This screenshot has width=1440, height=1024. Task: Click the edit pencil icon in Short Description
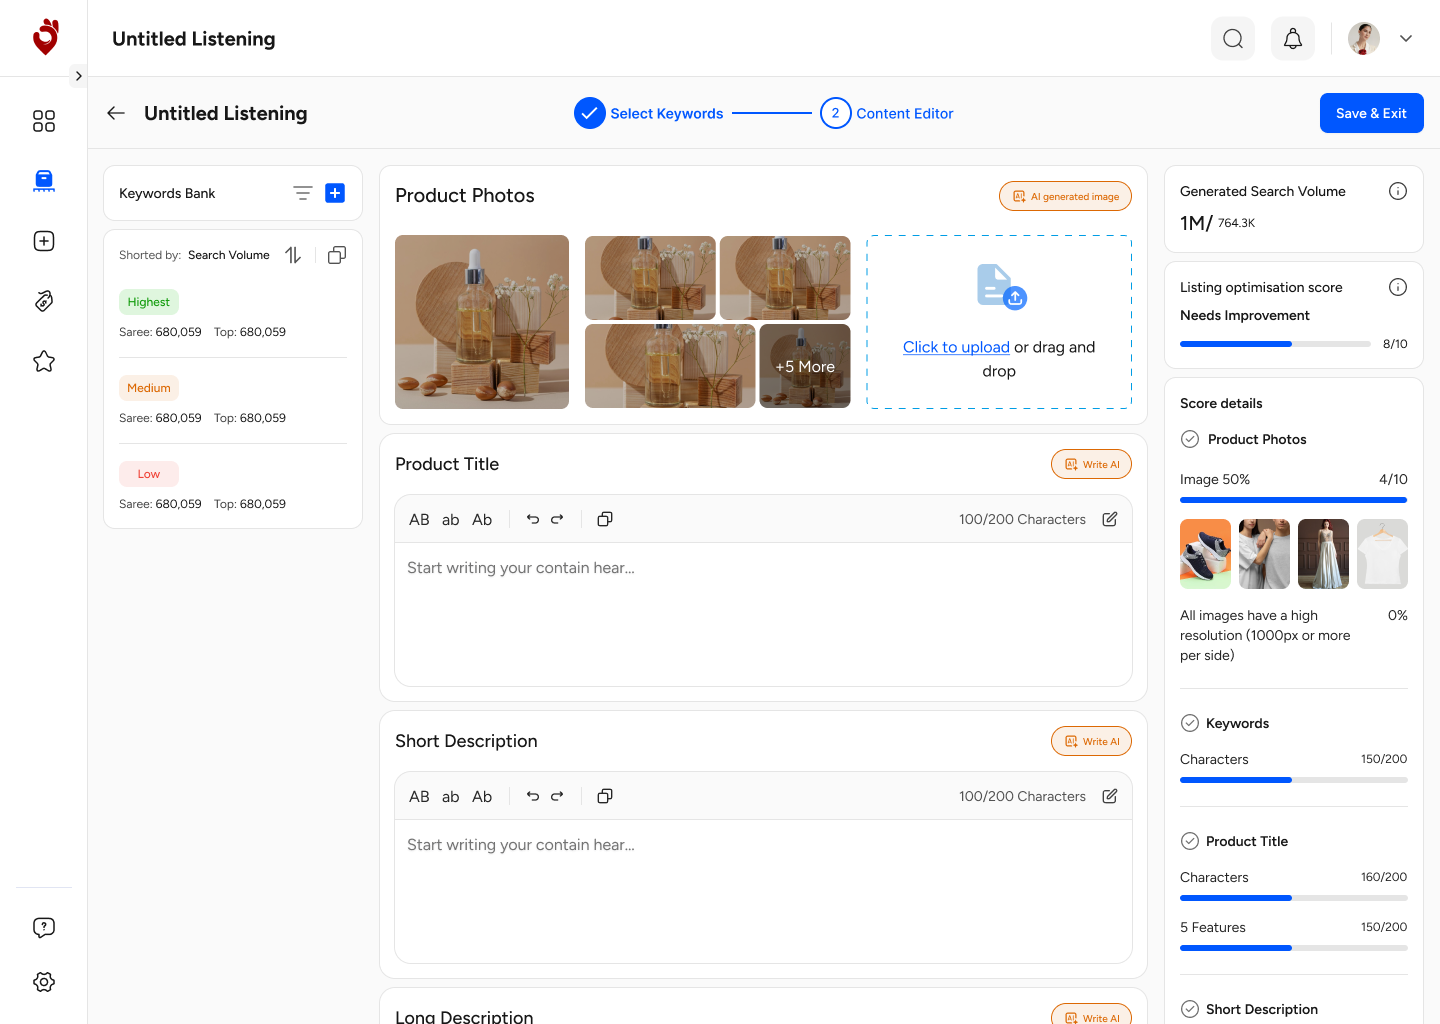1110,796
